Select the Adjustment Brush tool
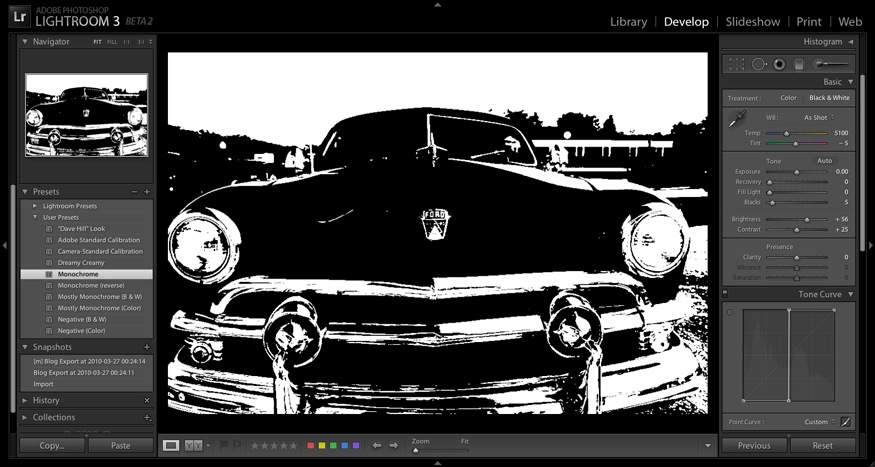Screen dimensions: 875x467 tap(832, 64)
